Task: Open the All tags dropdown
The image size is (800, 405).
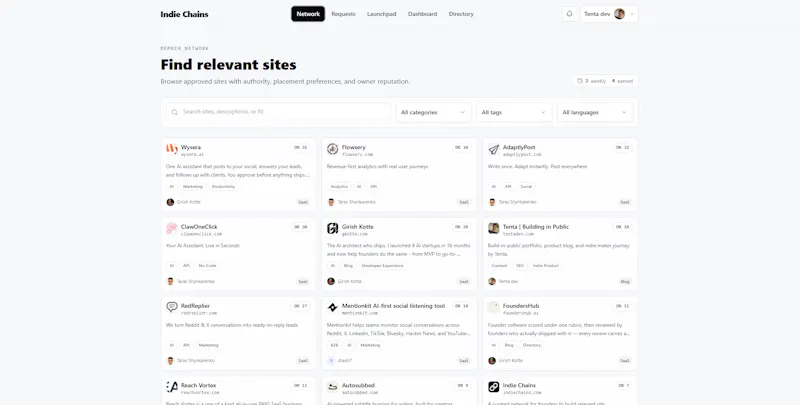Action: coord(514,112)
